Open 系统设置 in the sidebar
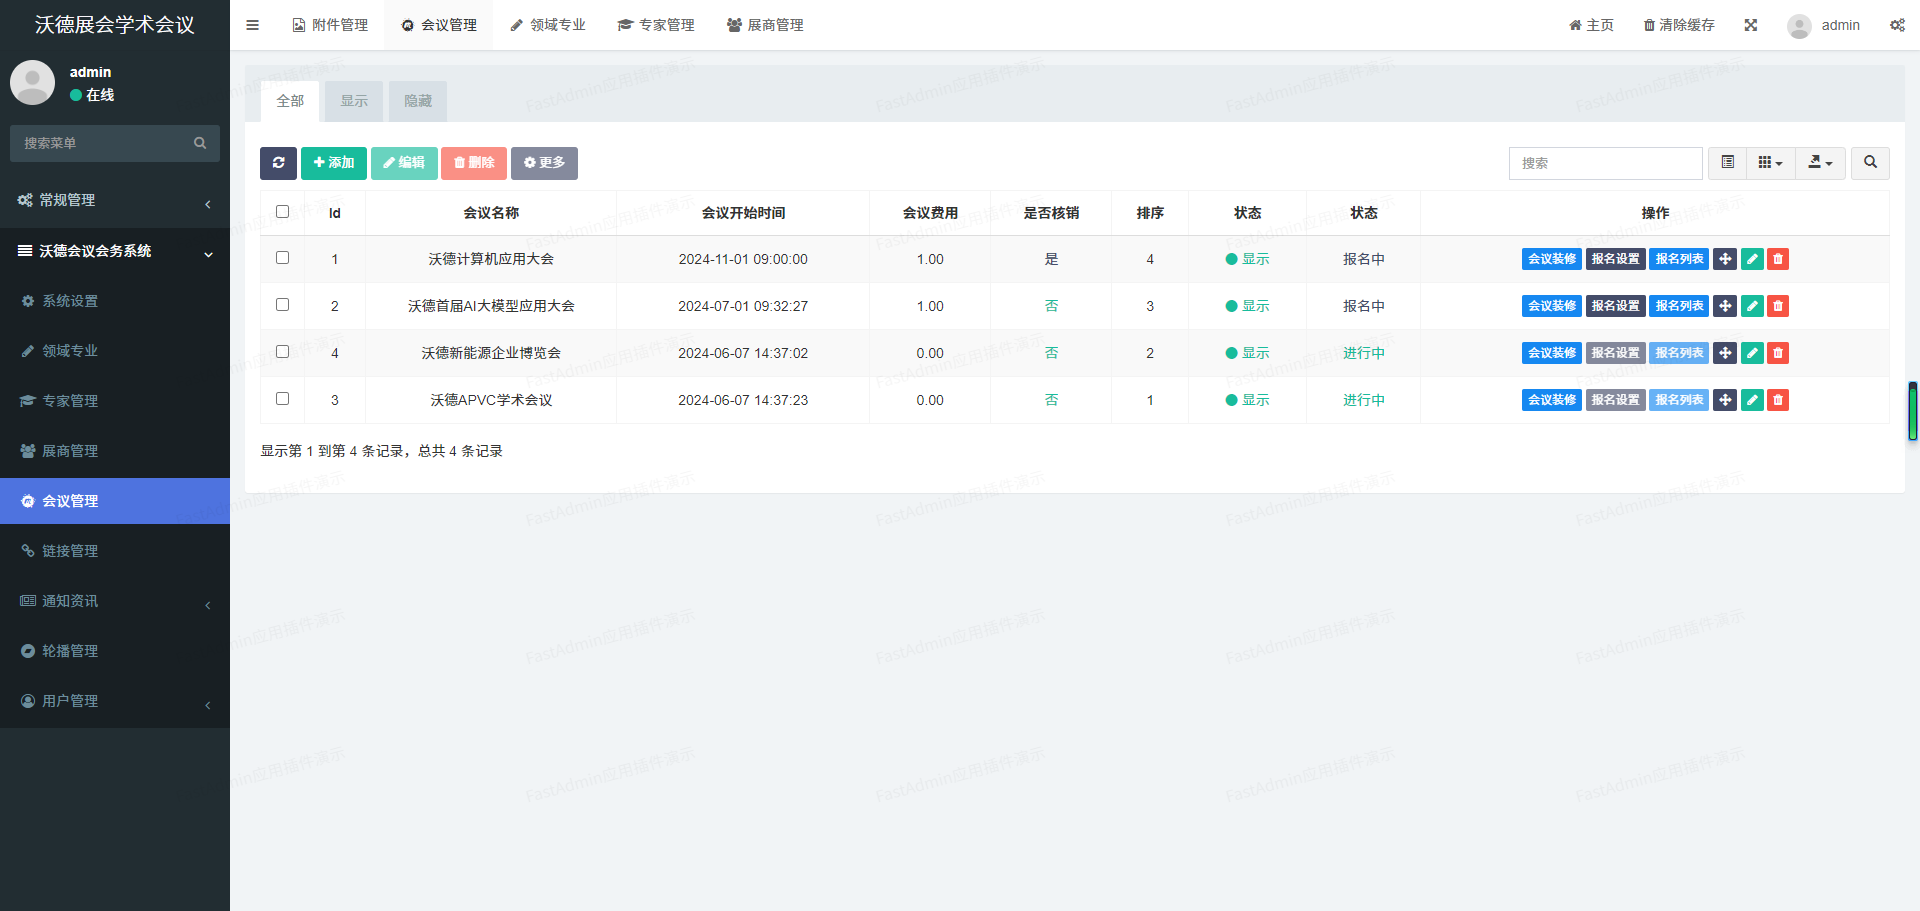Viewport: 1920px width, 911px height. [115, 301]
